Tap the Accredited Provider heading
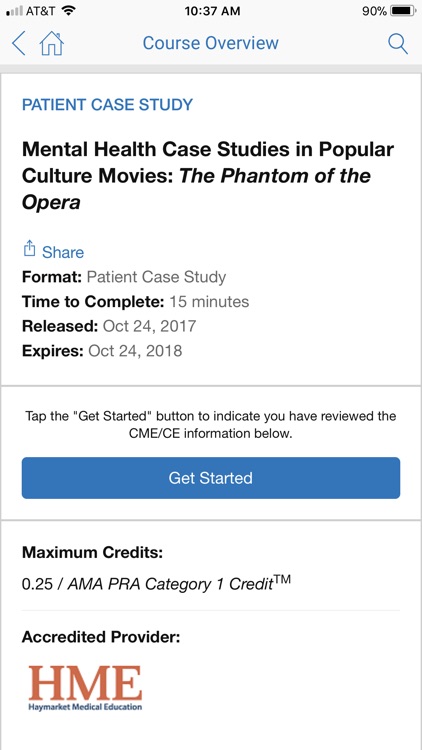The height and width of the screenshot is (750, 422). click(x=101, y=637)
